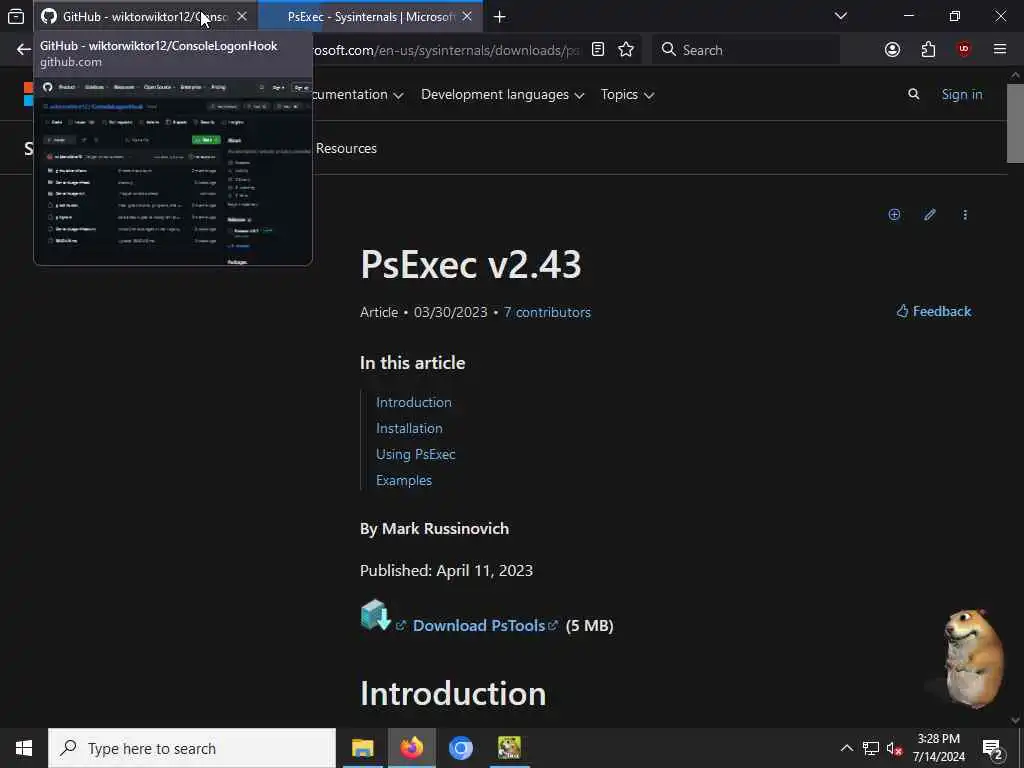The width and height of the screenshot is (1024, 768).
Task: Click the site search magnifier icon
Action: (x=914, y=95)
